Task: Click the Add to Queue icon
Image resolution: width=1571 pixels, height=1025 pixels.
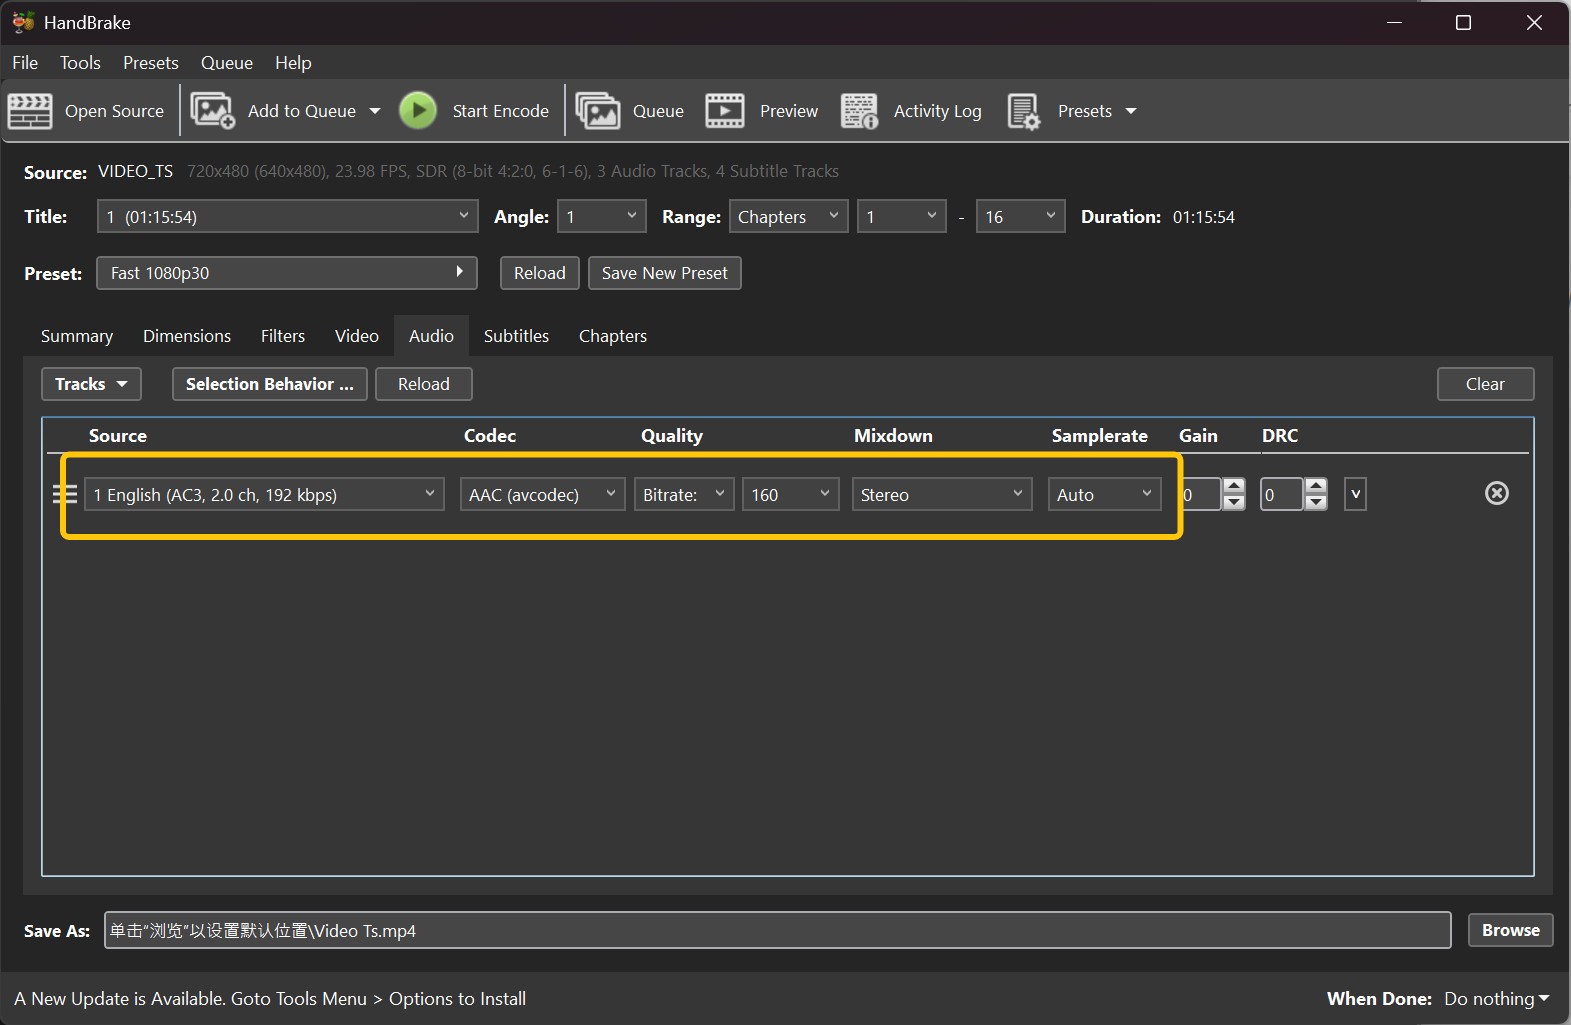Action: point(212,111)
